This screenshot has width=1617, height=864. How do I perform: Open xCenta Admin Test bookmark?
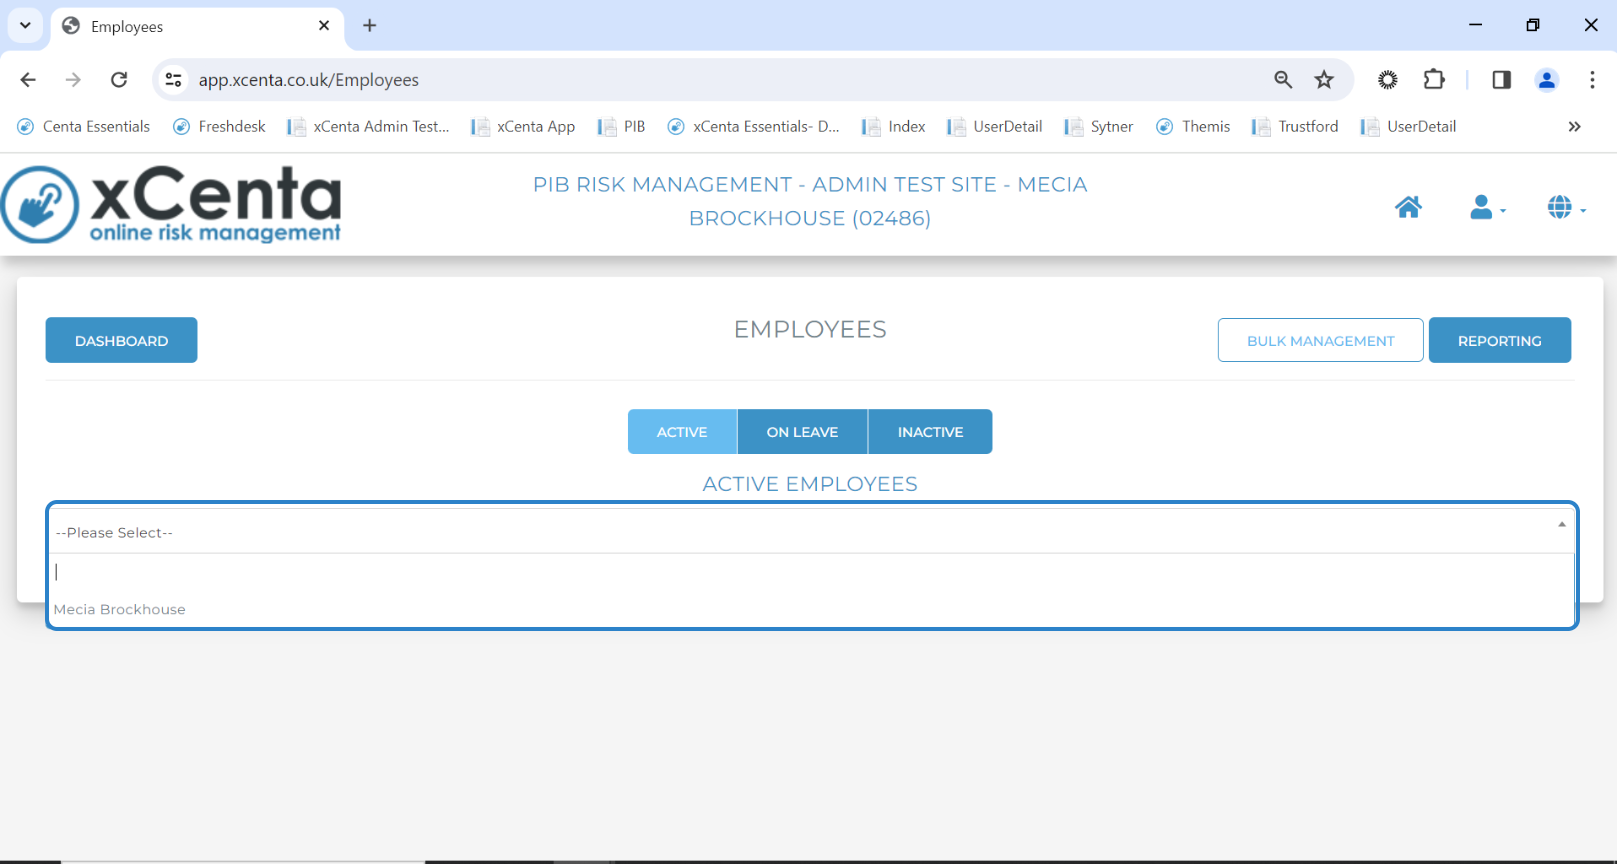coord(368,127)
